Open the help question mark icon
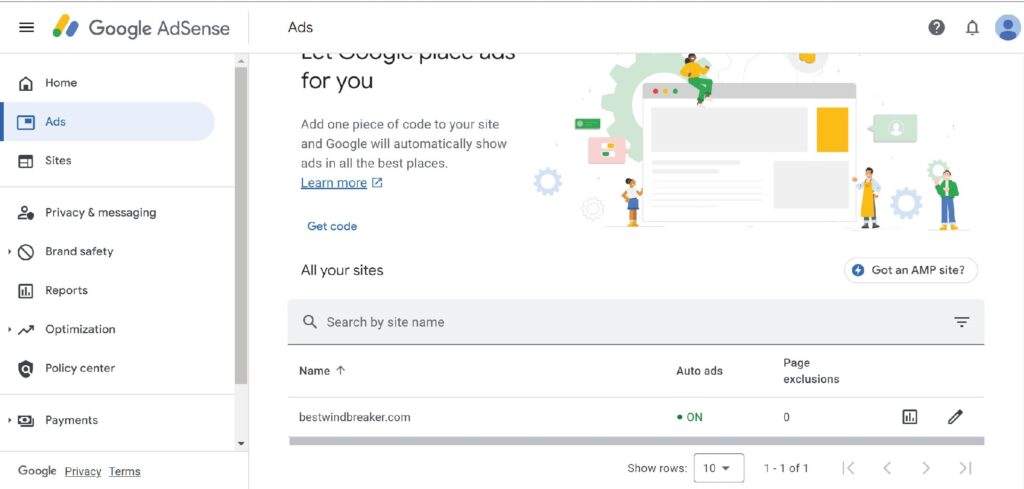Screen dimensions: 1024x489 936,27
